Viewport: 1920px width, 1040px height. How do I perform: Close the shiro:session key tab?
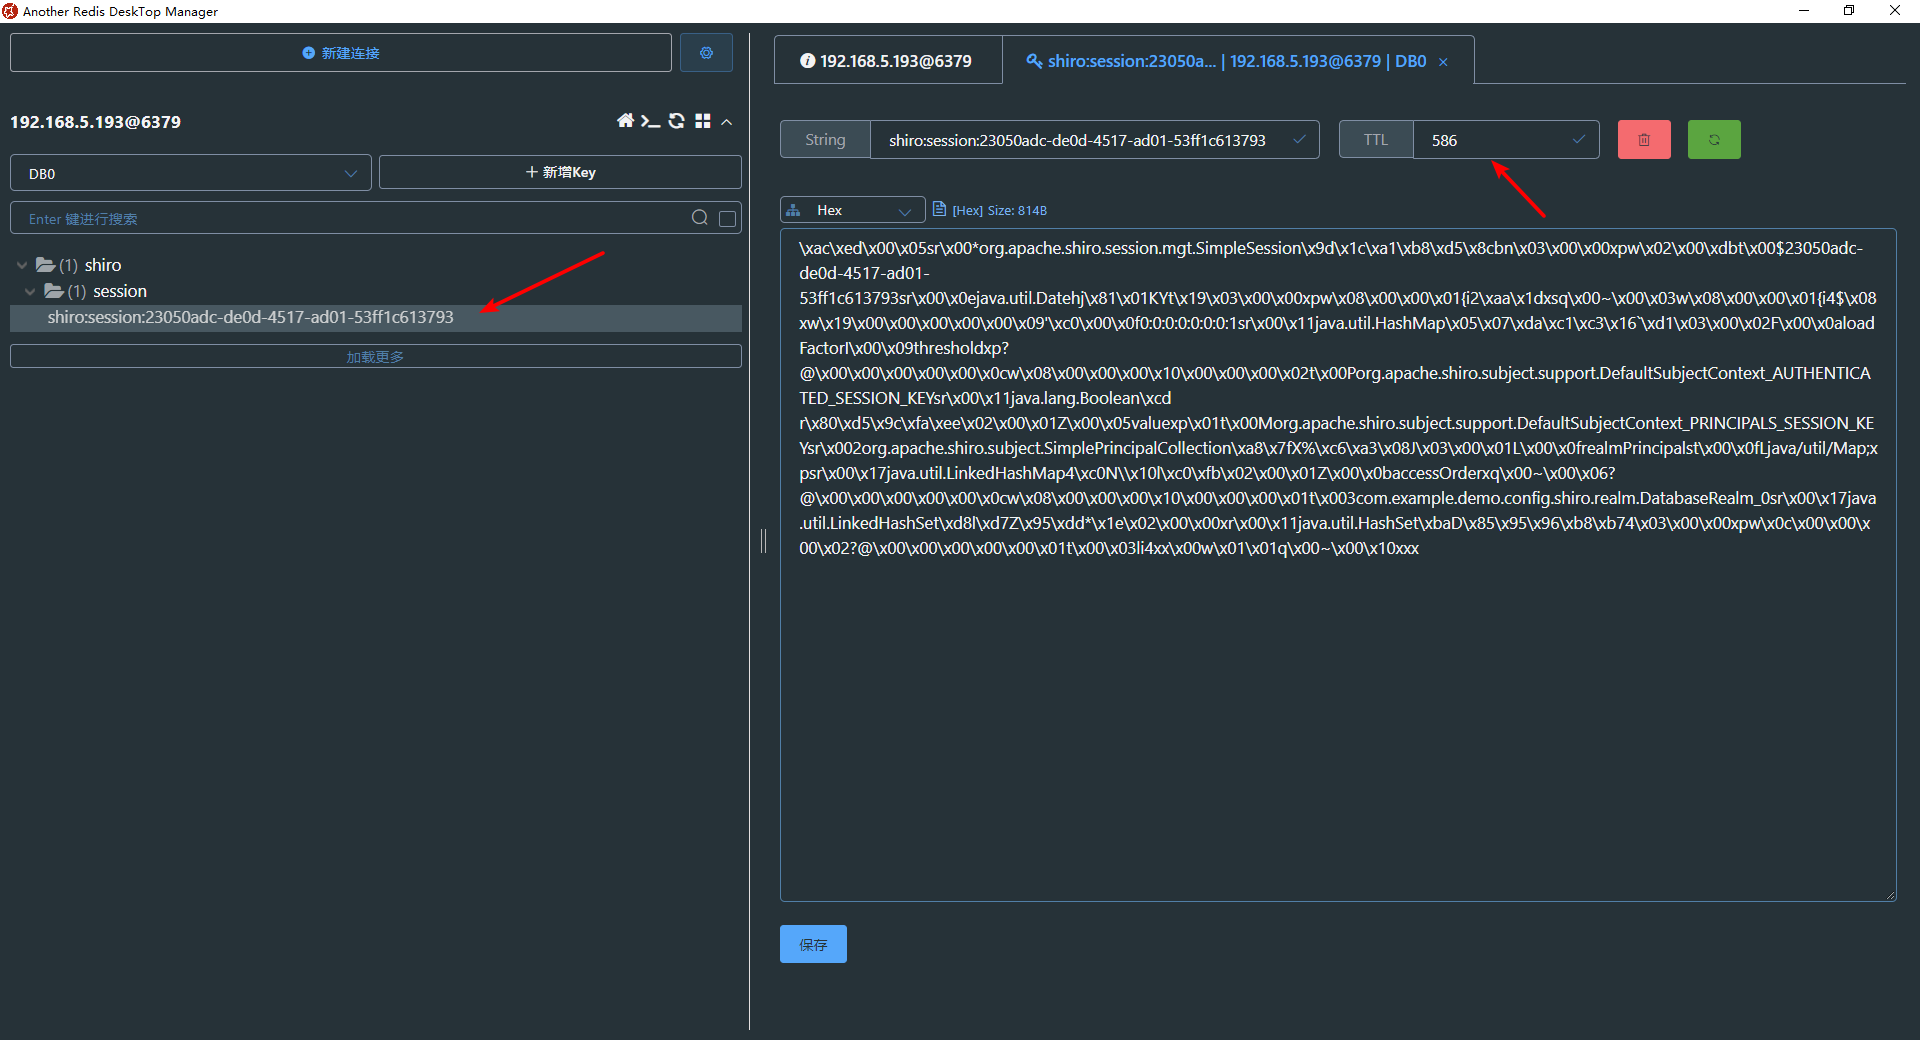click(1443, 61)
